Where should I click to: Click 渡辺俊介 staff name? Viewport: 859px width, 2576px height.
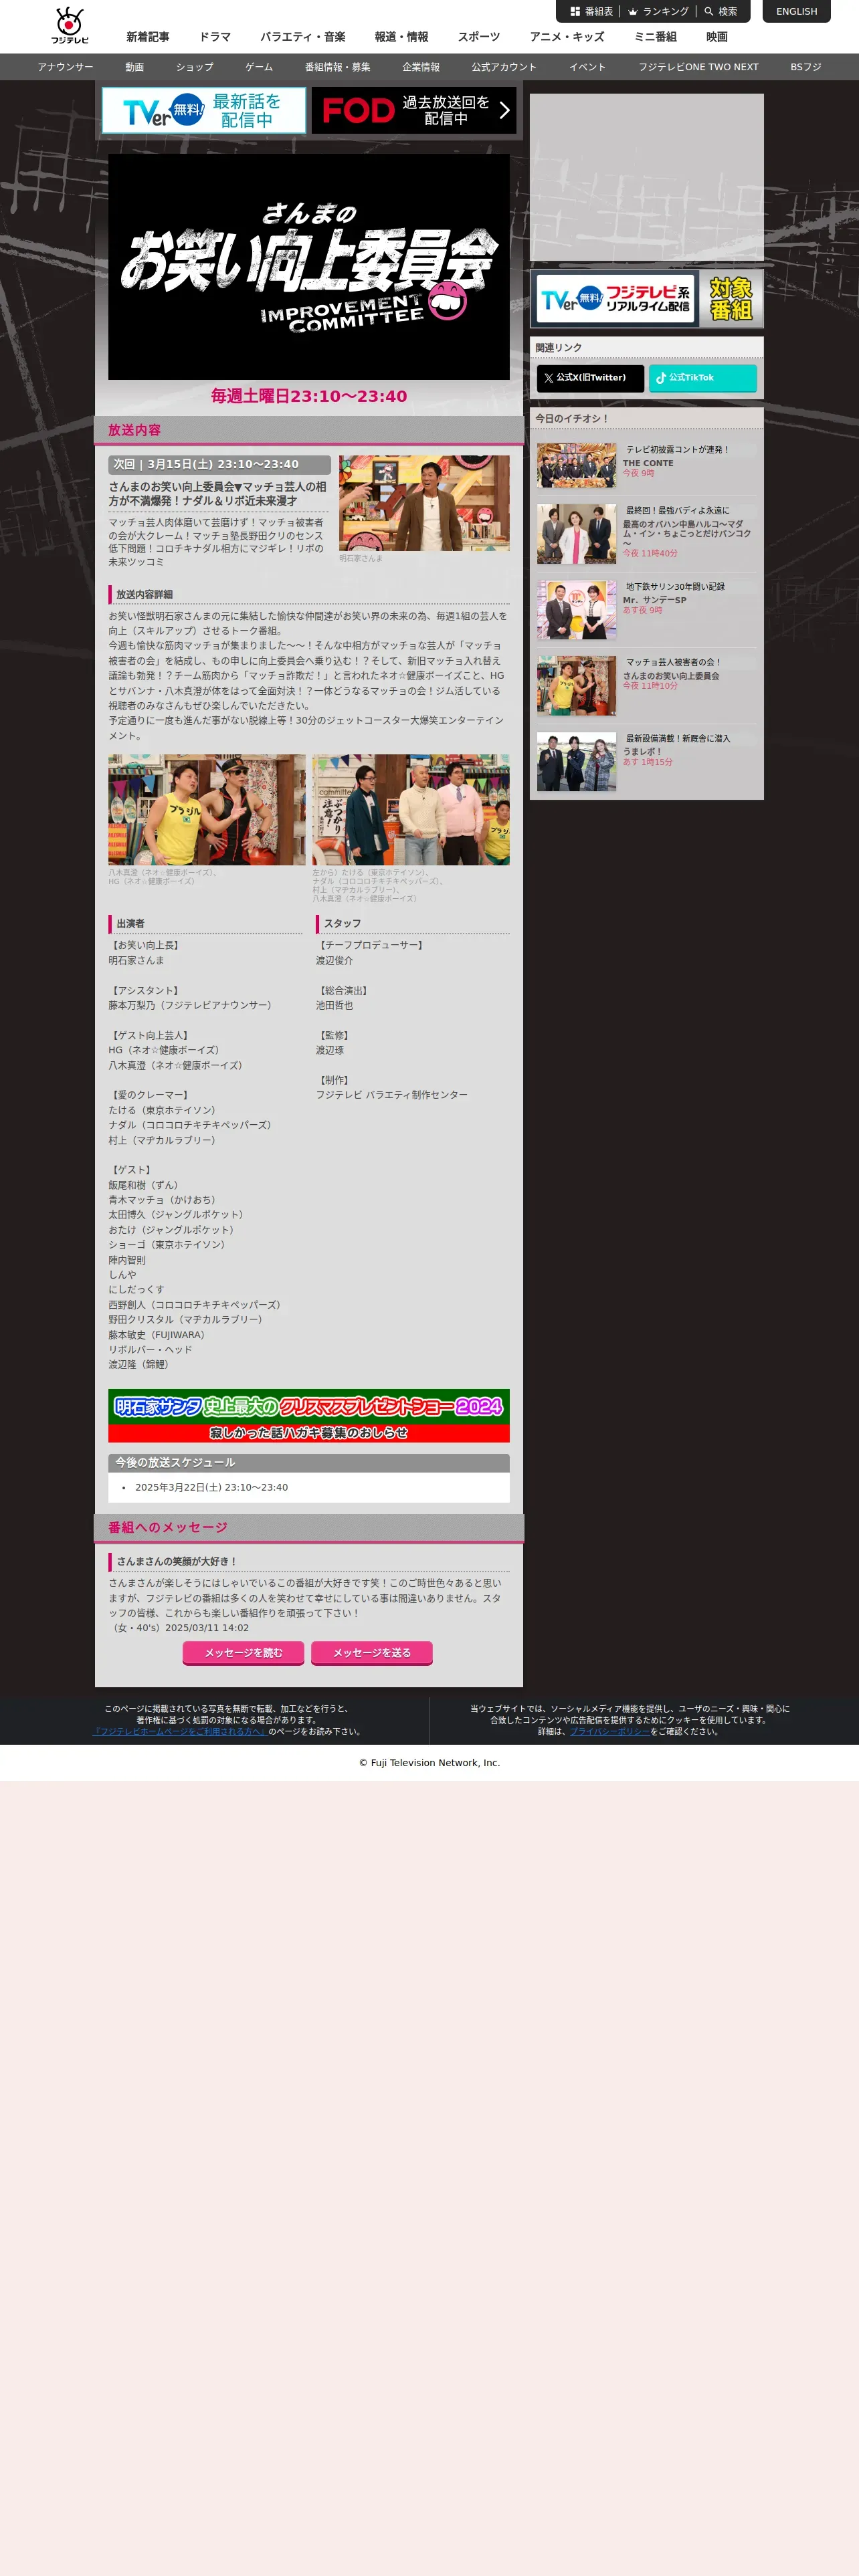[x=335, y=960]
